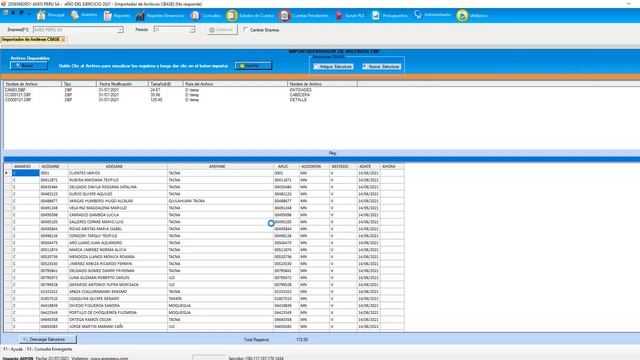This screenshot has height=360, width=640.
Task: Open the Presupuestos toolbar icon
Action: 376,16
